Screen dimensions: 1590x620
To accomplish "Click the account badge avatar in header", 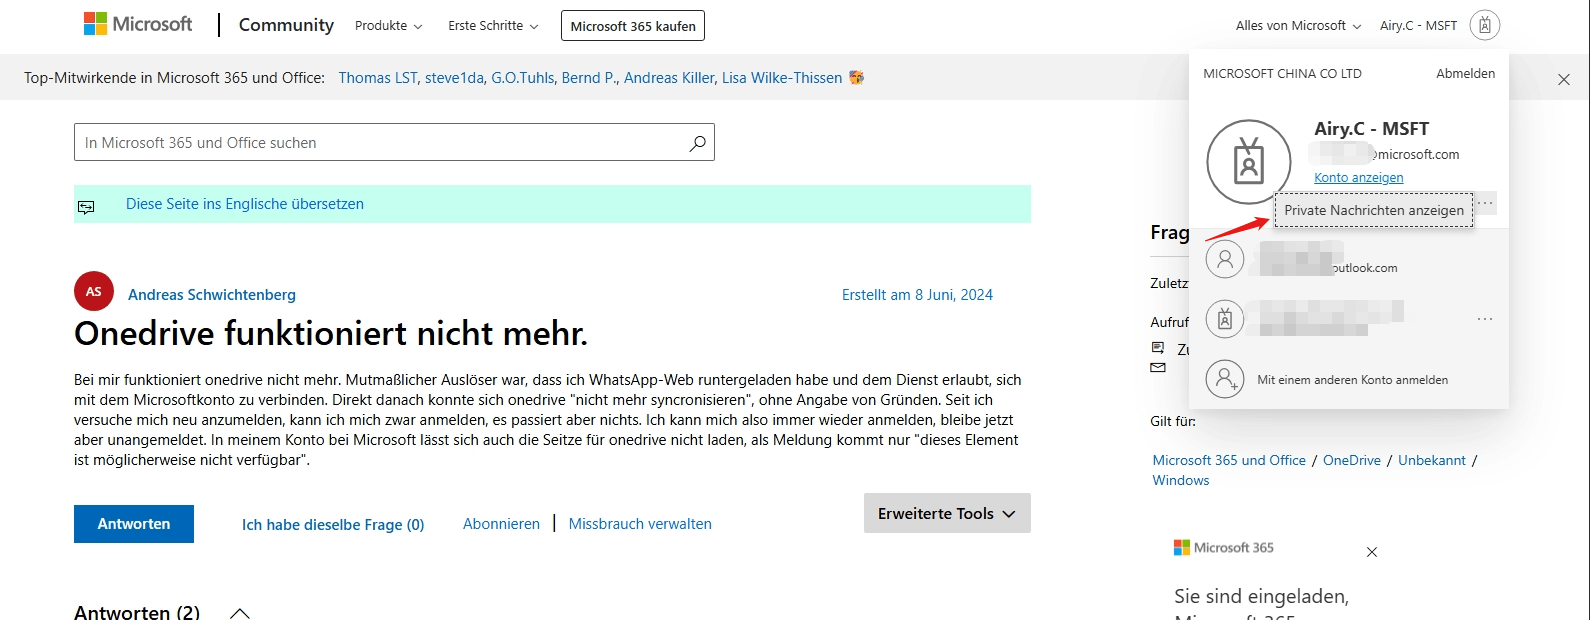I will 1485,26.
